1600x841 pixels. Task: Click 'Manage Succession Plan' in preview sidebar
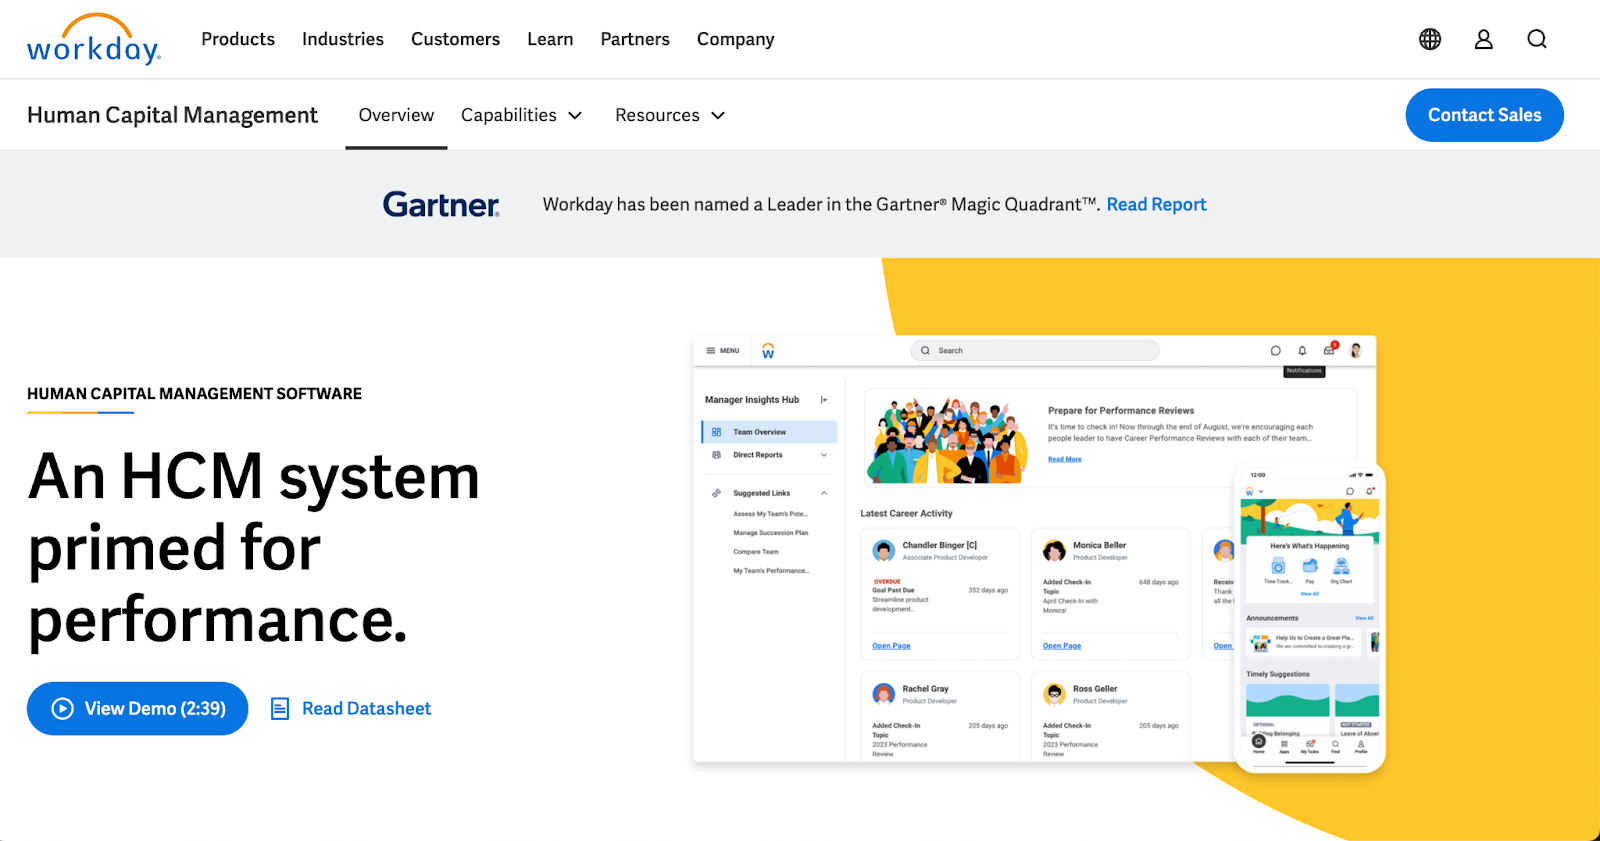click(x=771, y=533)
